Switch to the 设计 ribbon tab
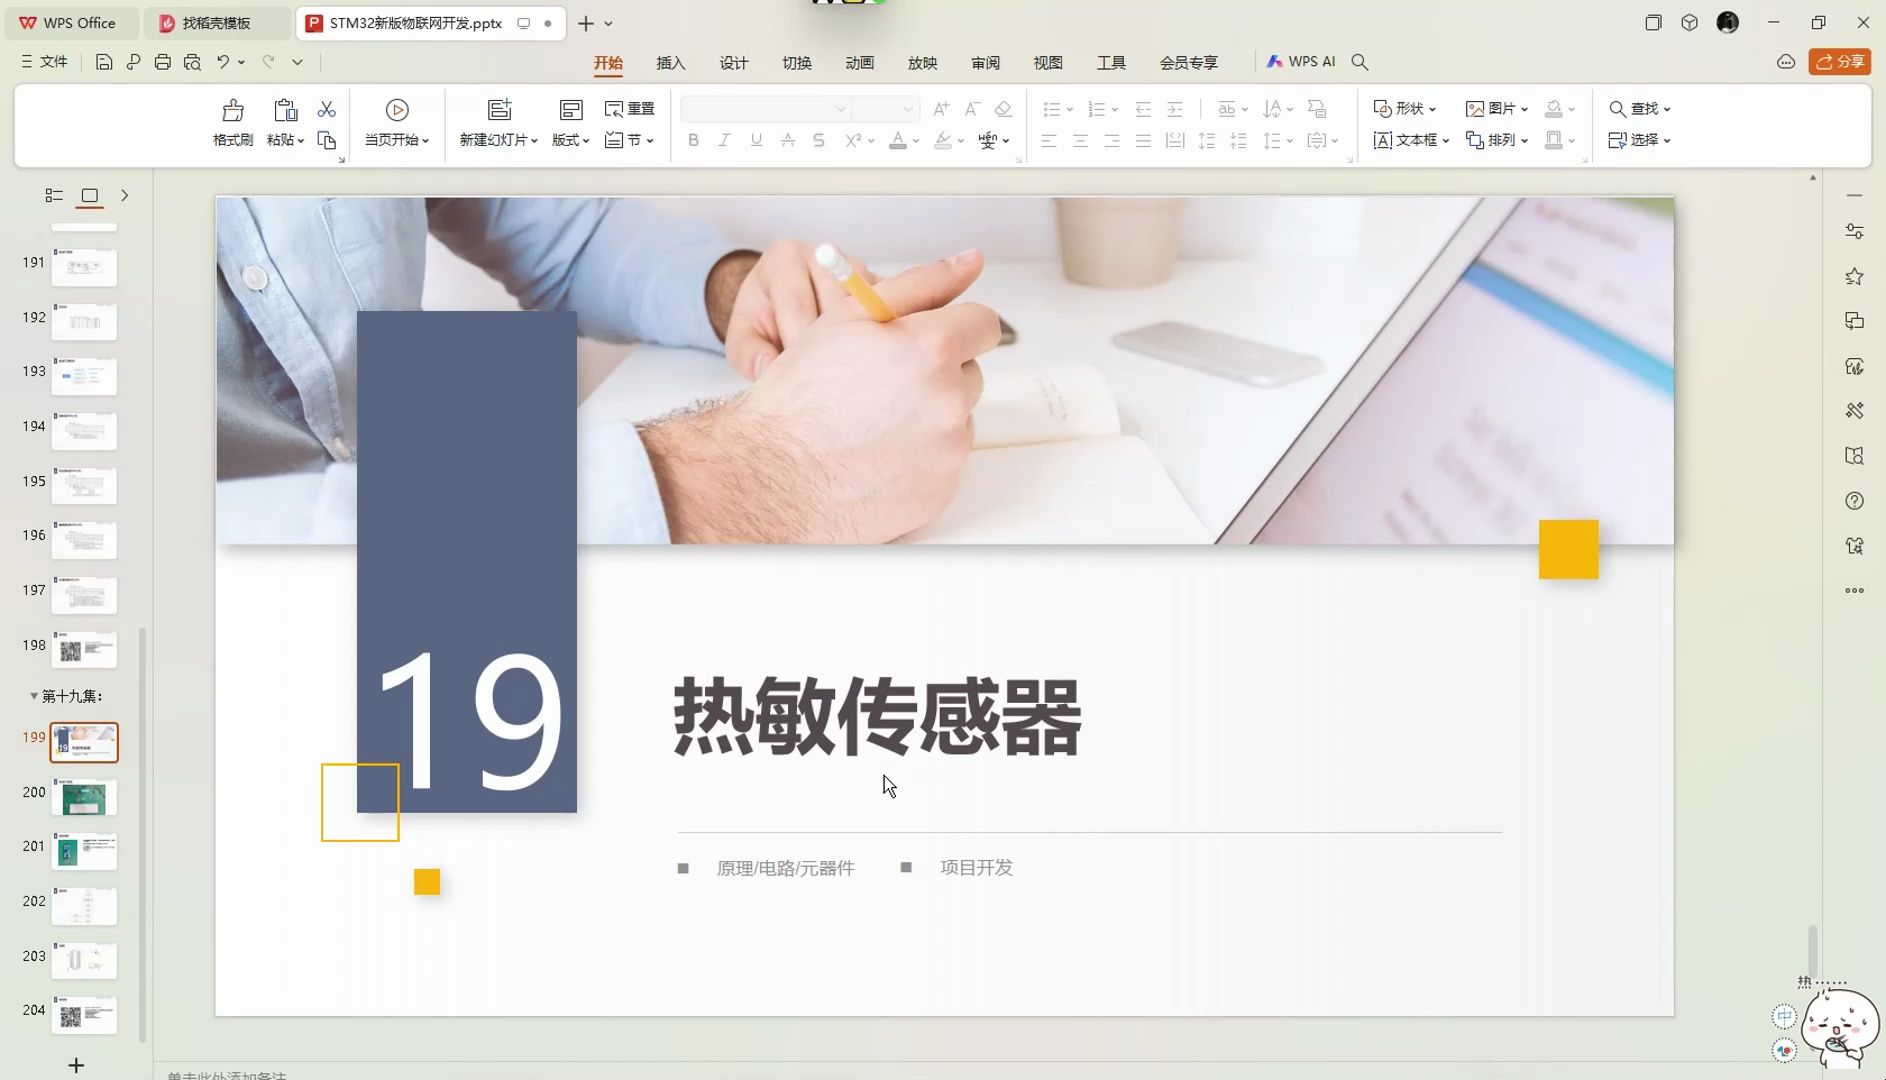The width and height of the screenshot is (1886, 1080). point(733,62)
